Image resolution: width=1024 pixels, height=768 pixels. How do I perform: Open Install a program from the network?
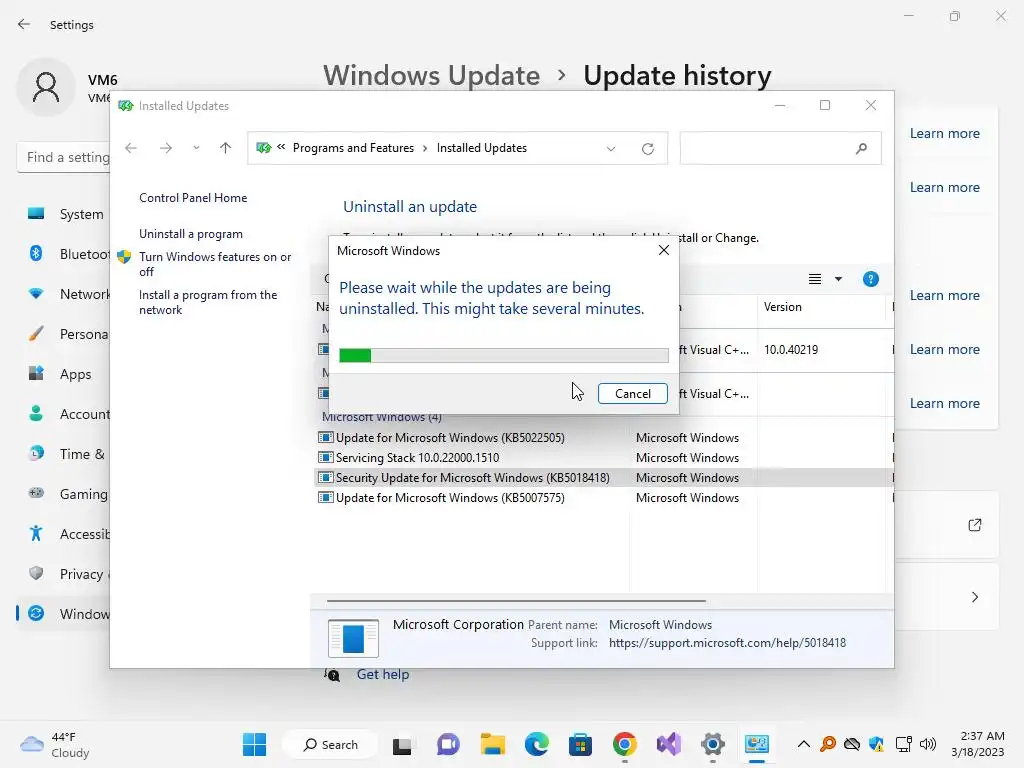point(208,302)
